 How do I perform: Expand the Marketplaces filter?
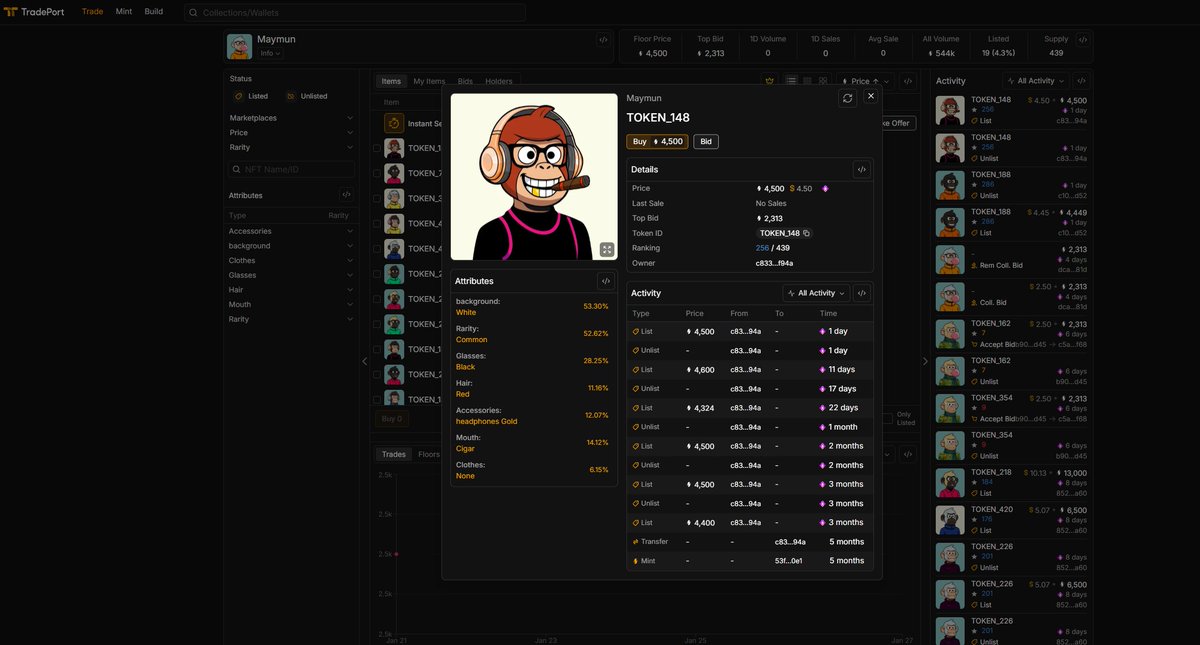[291, 118]
